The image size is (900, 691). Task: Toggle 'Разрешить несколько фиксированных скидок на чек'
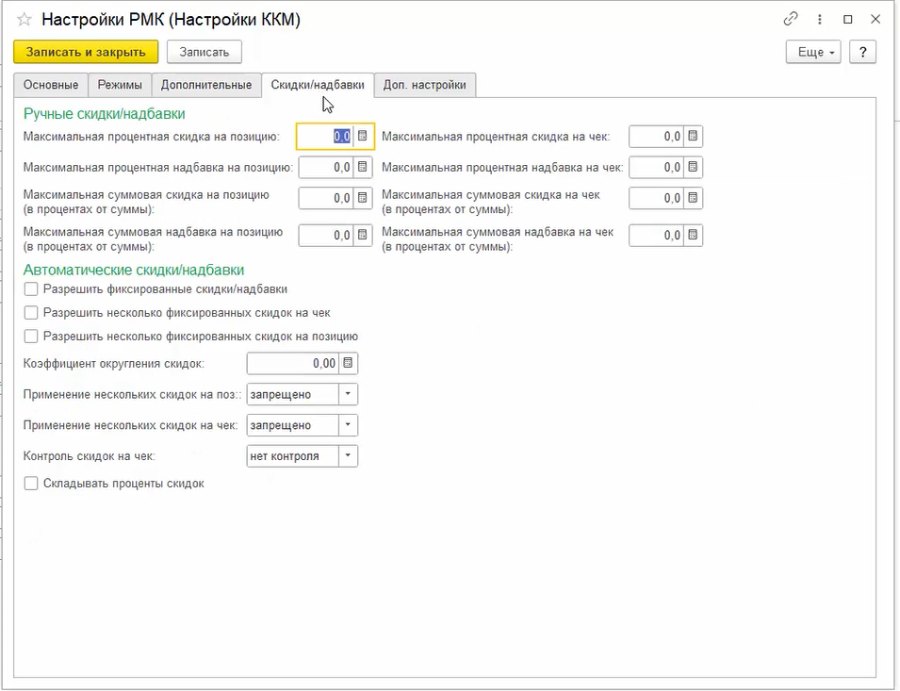31,313
